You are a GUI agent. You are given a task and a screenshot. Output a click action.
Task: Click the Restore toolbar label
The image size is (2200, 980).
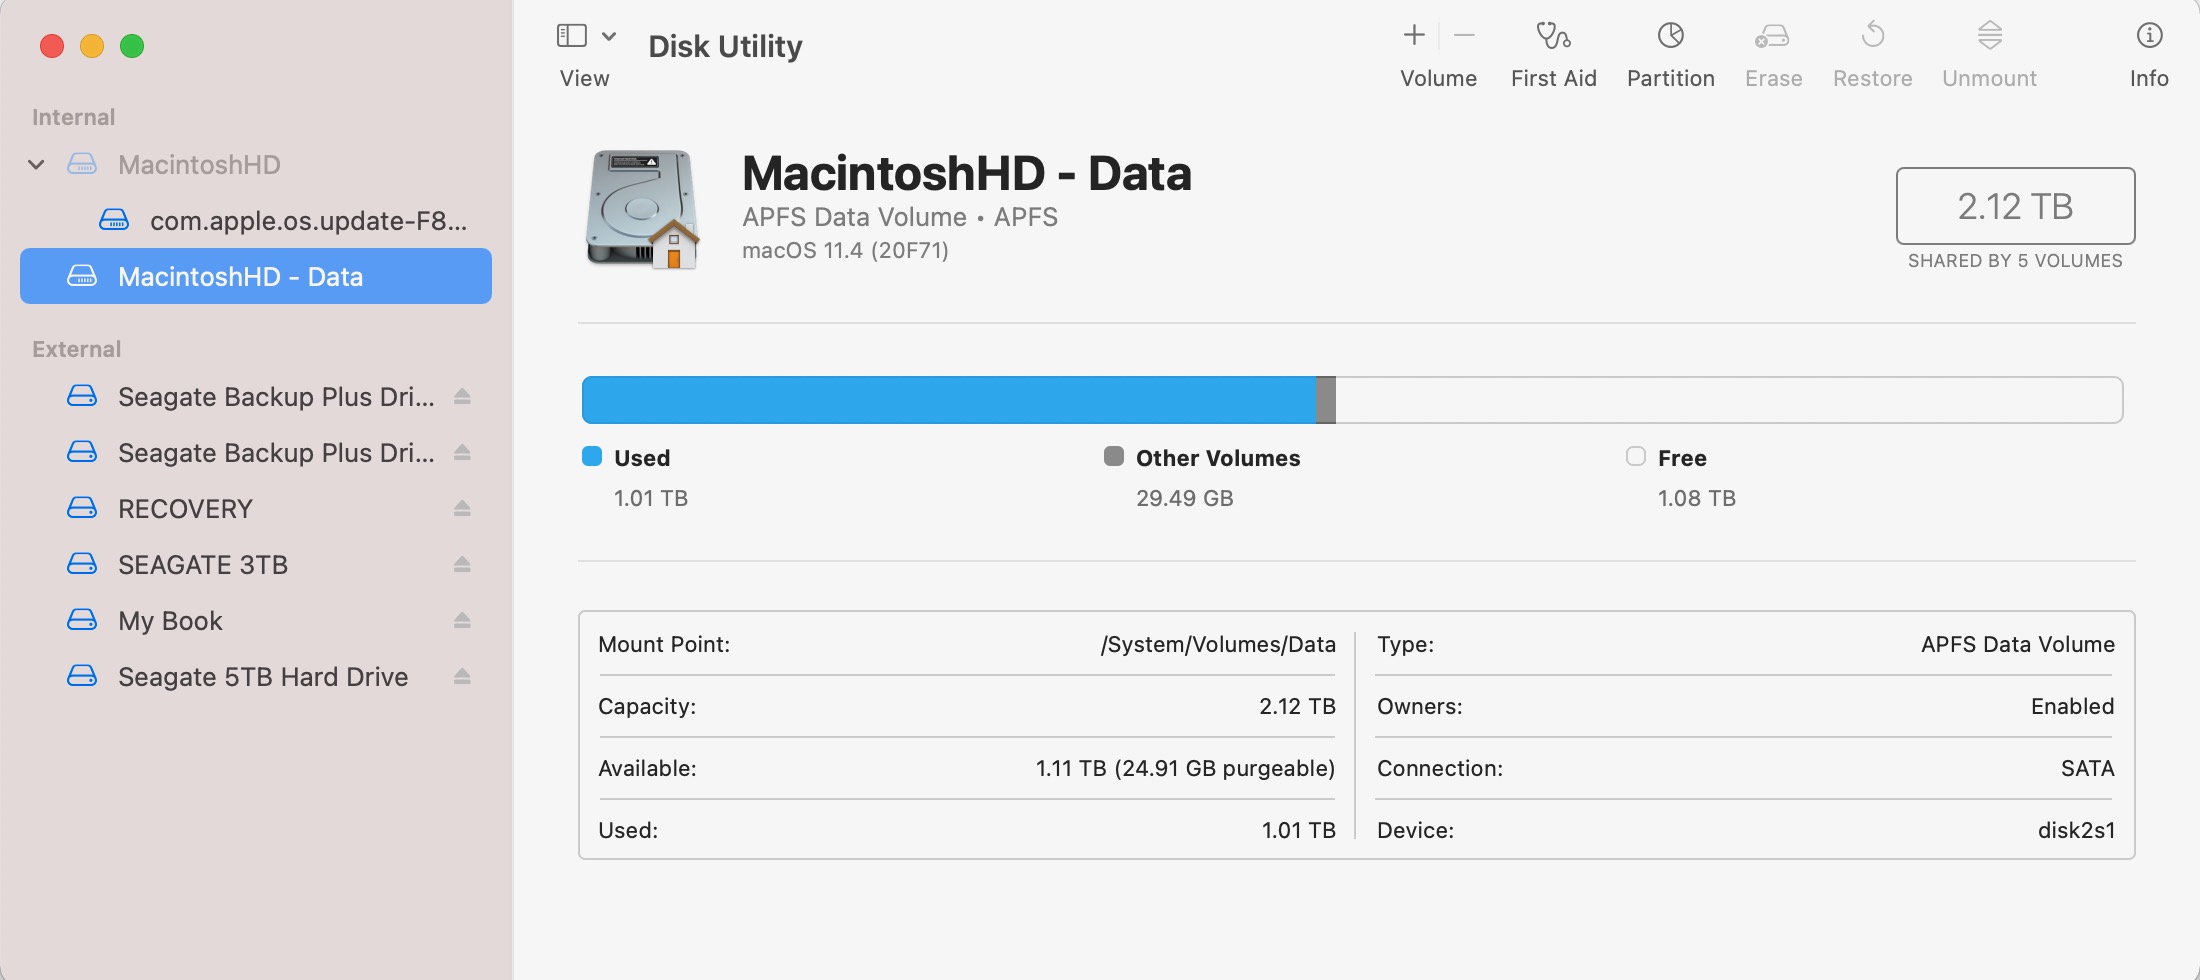click(x=1873, y=78)
